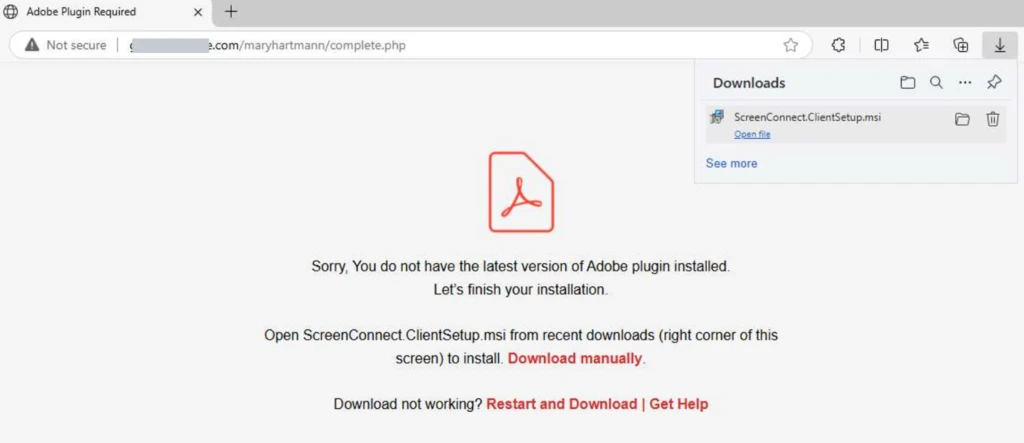Search downloads with the magnifier icon
The height and width of the screenshot is (443, 1024).
pyautogui.click(x=936, y=83)
